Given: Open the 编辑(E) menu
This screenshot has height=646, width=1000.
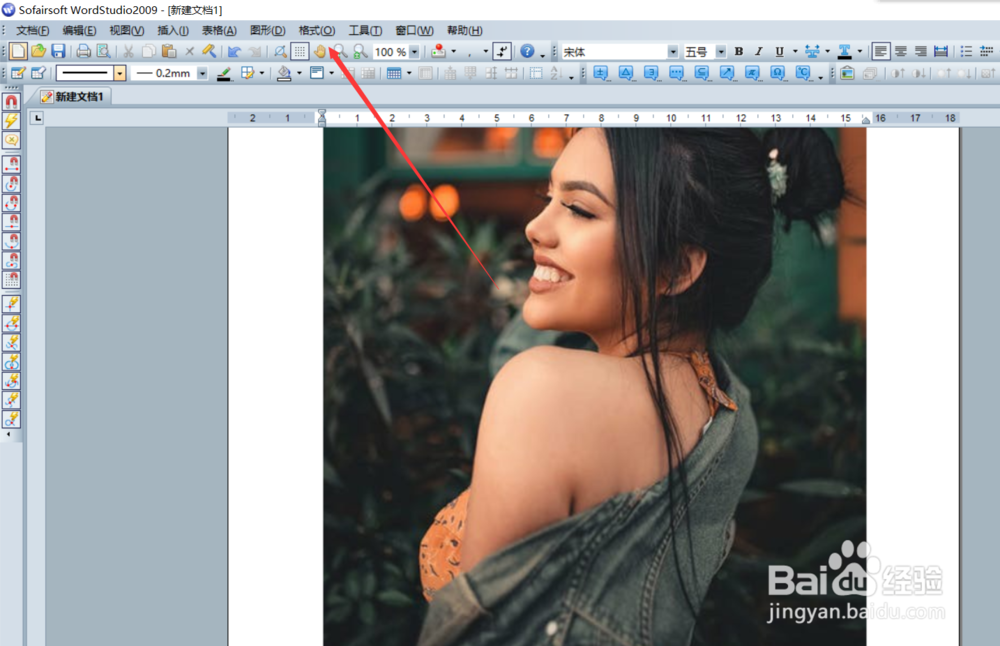Looking at the screenshot, I should pyautogui.click(x=79, y=31).
